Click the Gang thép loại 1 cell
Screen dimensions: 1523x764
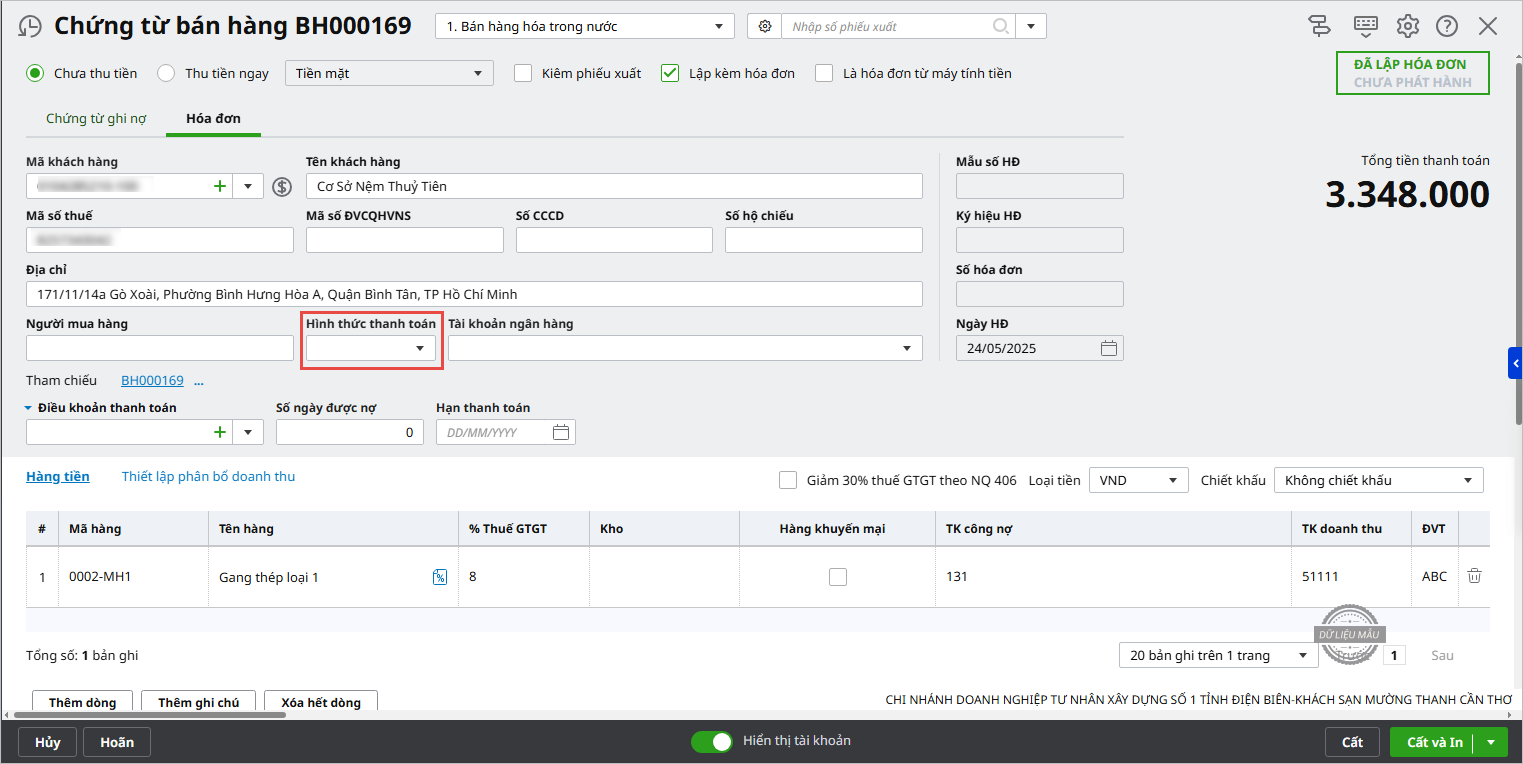334,577
